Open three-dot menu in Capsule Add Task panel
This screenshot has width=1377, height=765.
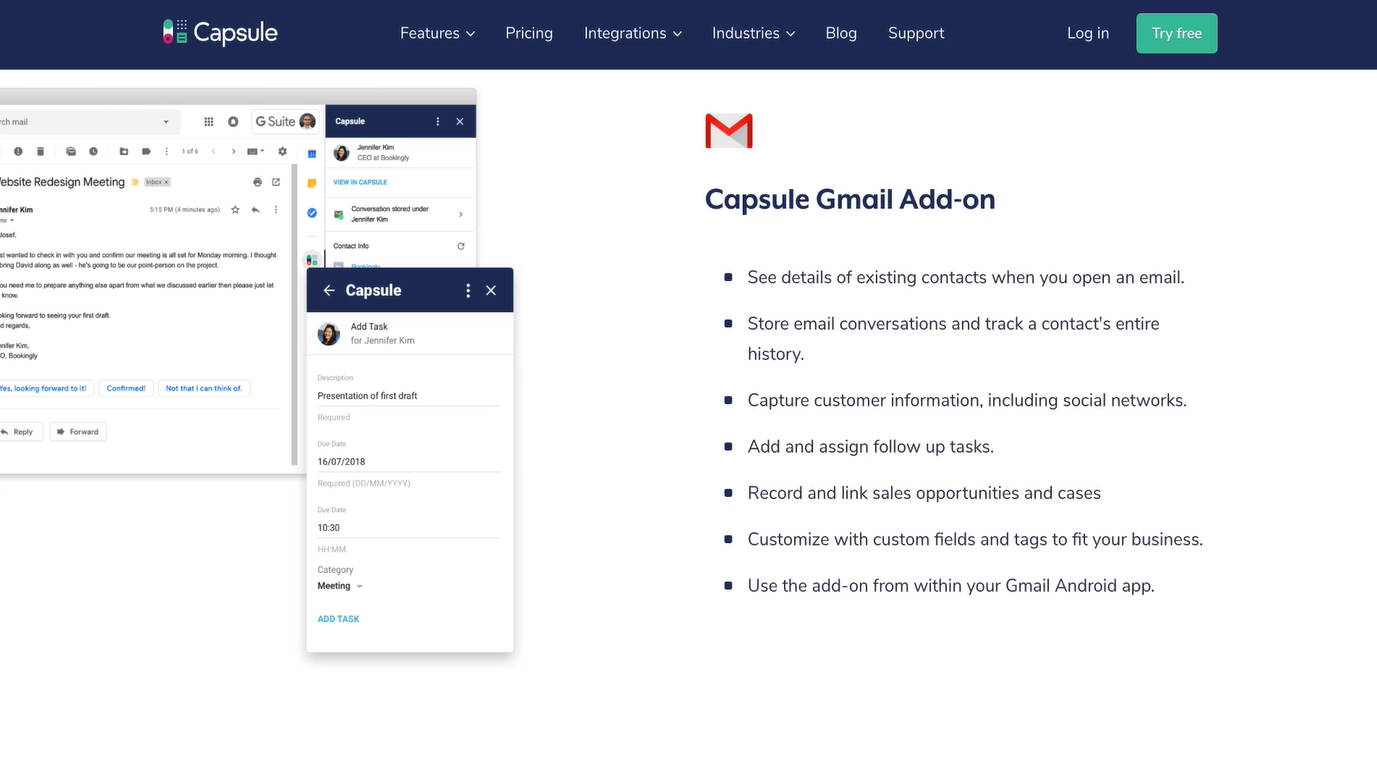tap(468, 290)
